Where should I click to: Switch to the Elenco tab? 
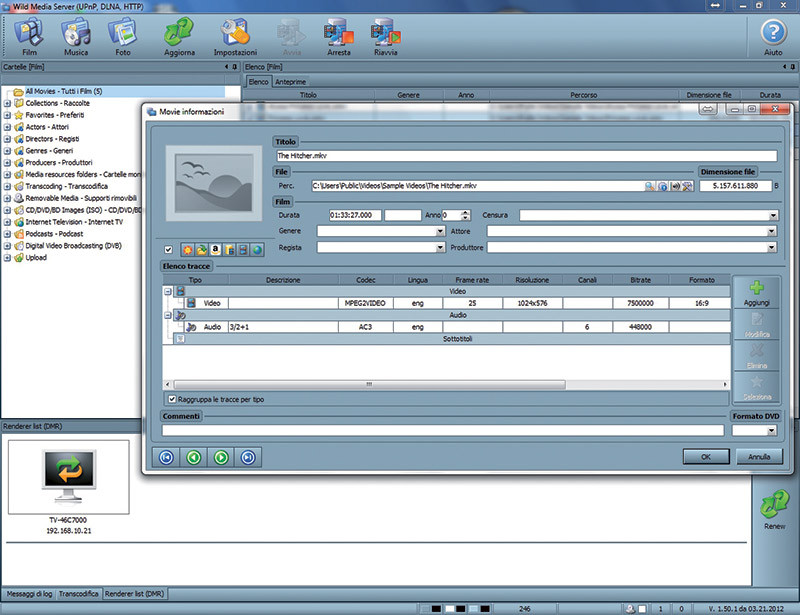258,82
